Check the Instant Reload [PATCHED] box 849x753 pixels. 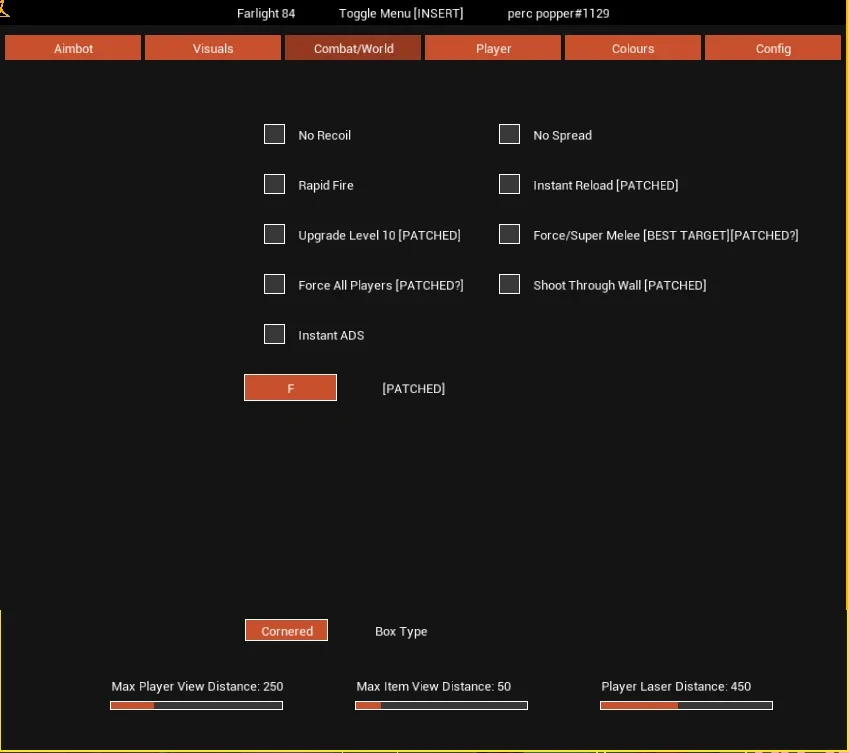pos(510,184)
